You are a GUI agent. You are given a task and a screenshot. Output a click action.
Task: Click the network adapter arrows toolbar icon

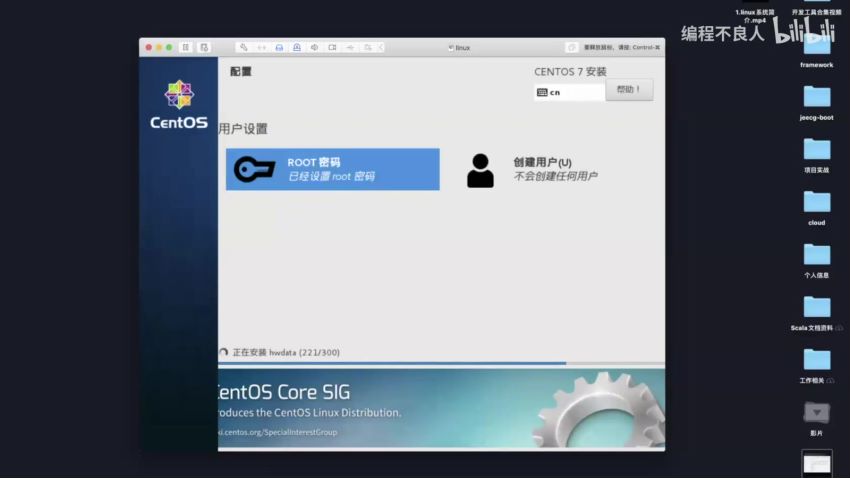click(x=261, y=48)
